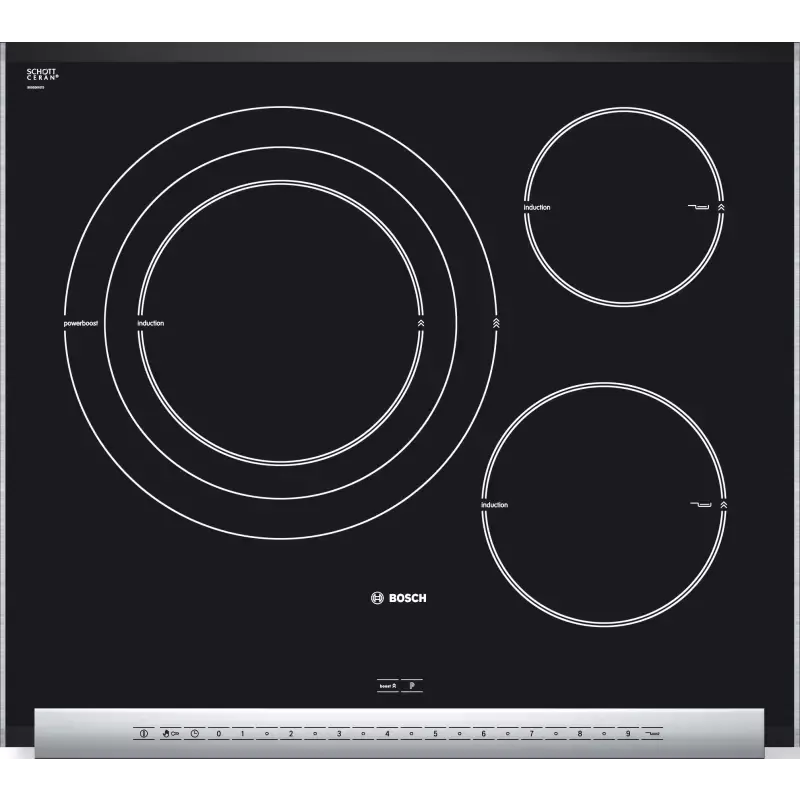Screen dimensions: 800x800
Task: Tap the inner chevron on the large zone
Action: tap(421, 324)
